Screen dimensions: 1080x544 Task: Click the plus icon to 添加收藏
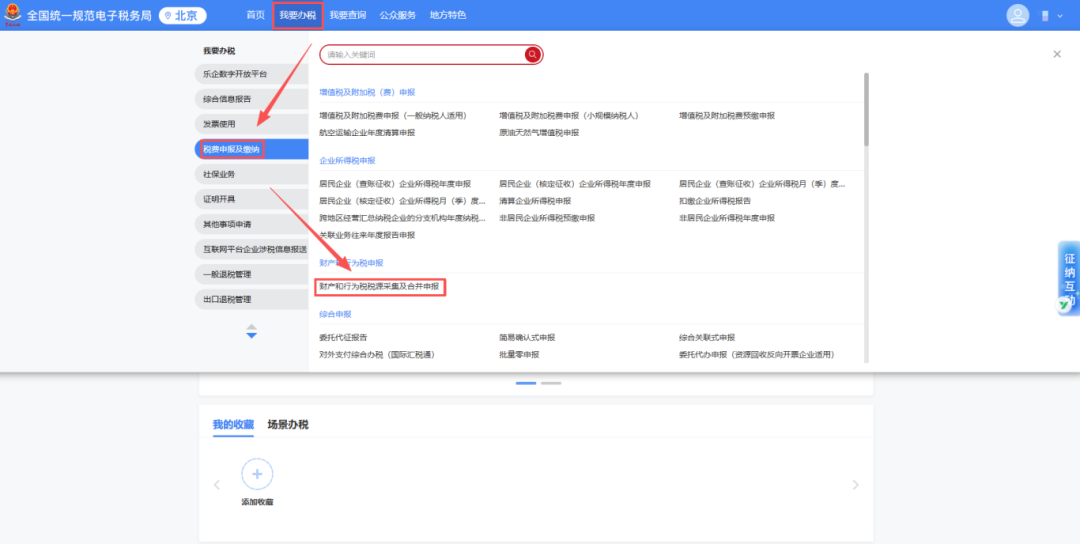point(257,473)
